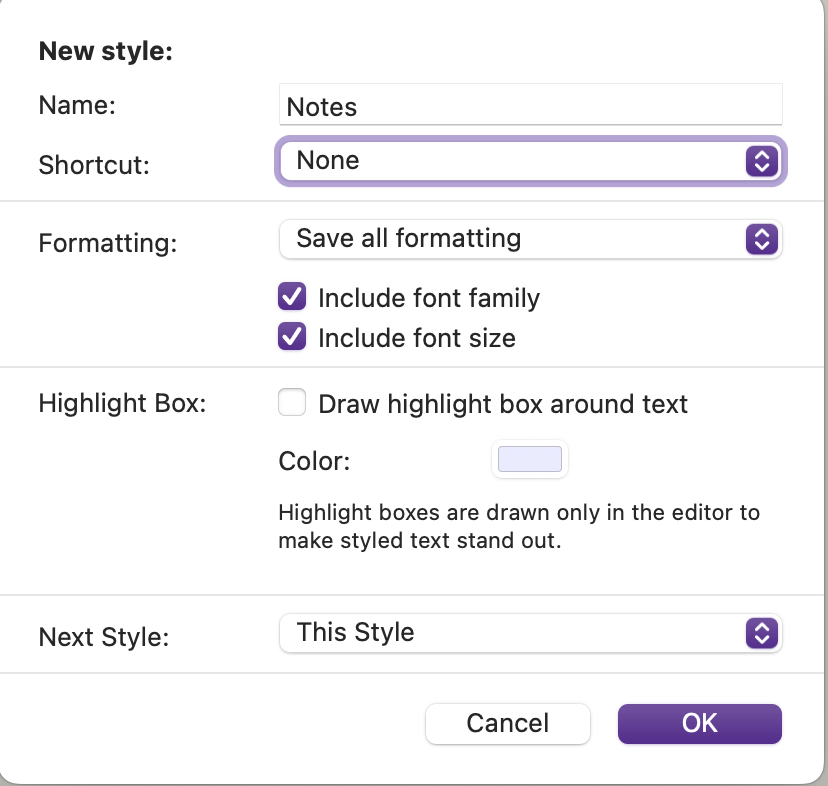The height and width of the screenshot is (786, 828).
Task: Click the Formatting popup chevron arrows
Action: pos(762,239)
